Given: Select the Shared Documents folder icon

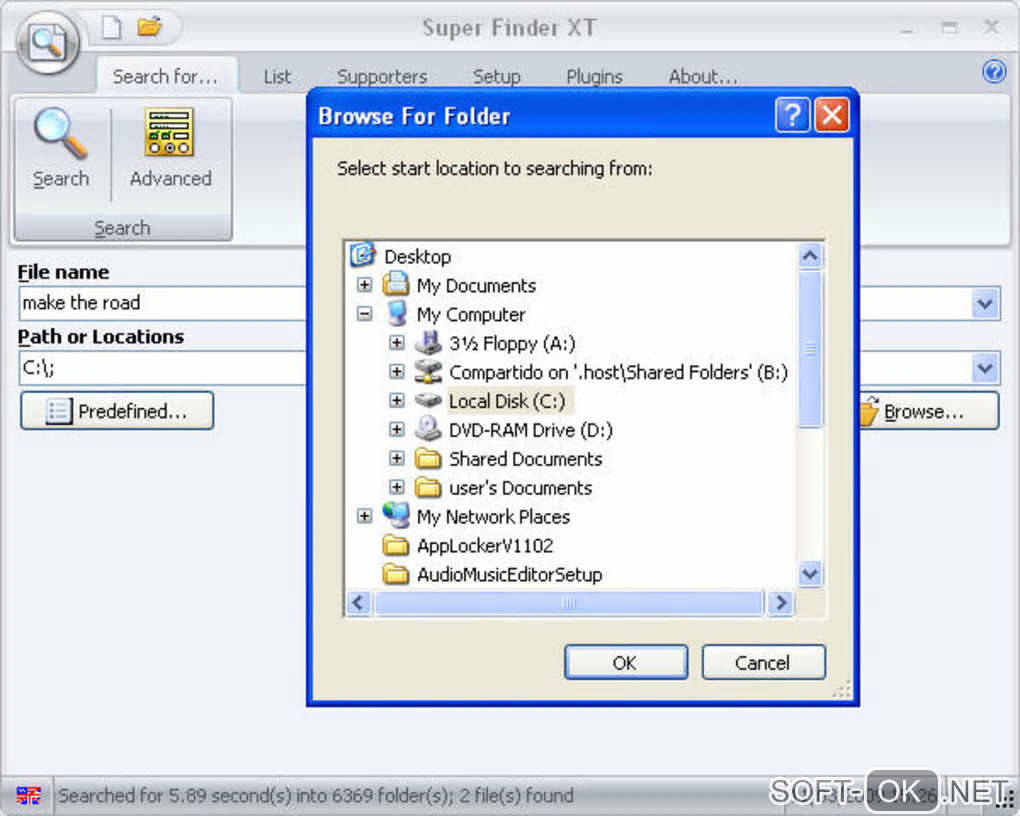Looking at the screenshot, I should (x=428, y=457).
